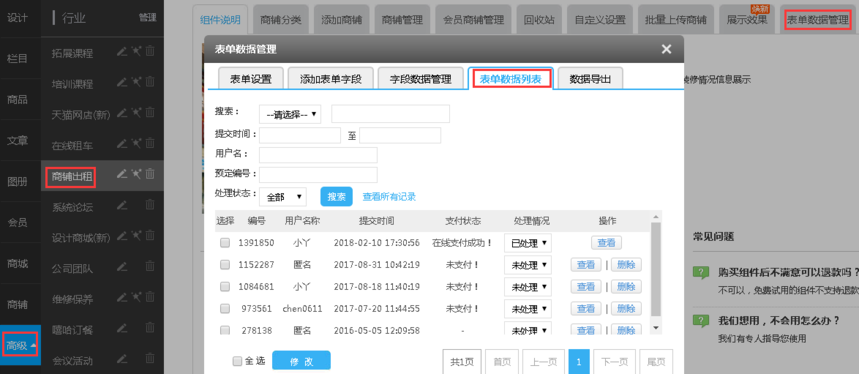Delete 商铺出租 using its trash icon
The height and width of the screenshot is (374, 859).
coord(150,174)
